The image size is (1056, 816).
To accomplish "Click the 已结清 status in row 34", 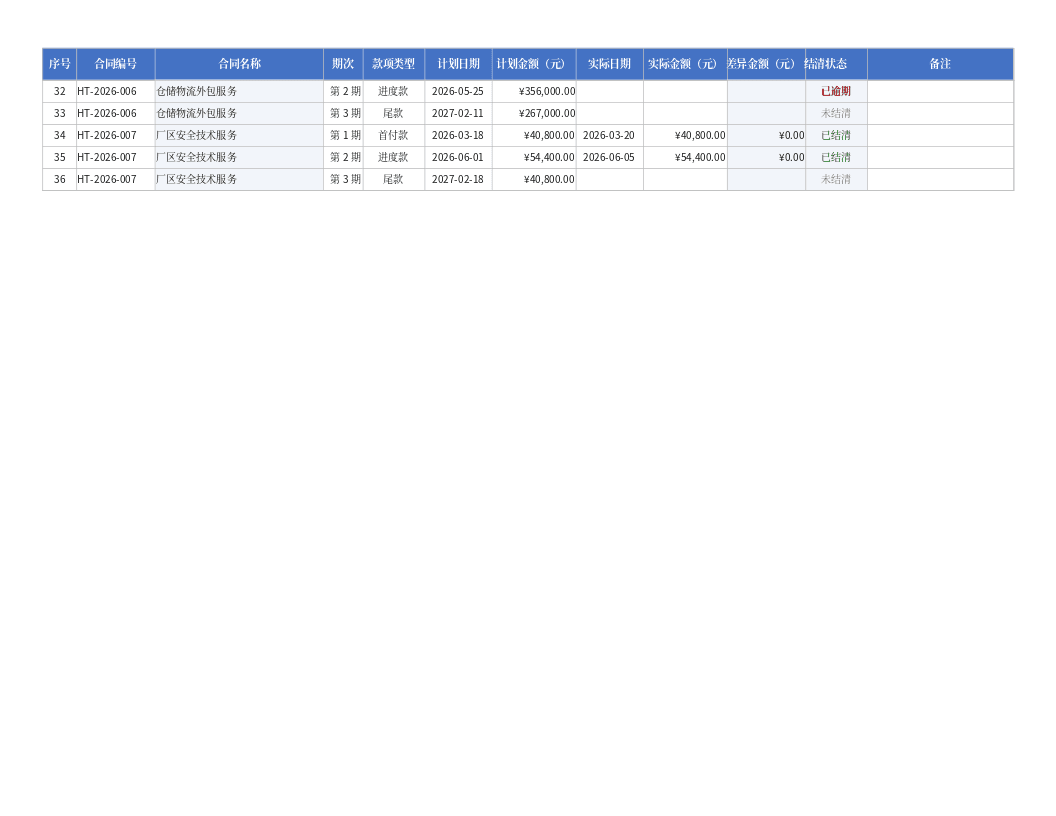I will coord(836,135).
